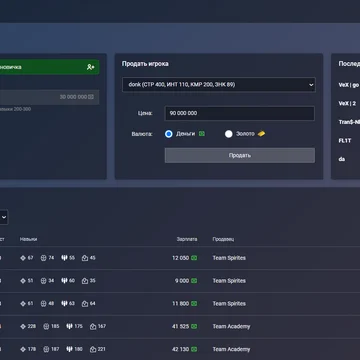The width and height of the screenshot is (360, 360).
Task: Click the skill icon beside value 180
Action: pyautogui.click(x=69, y=349)
